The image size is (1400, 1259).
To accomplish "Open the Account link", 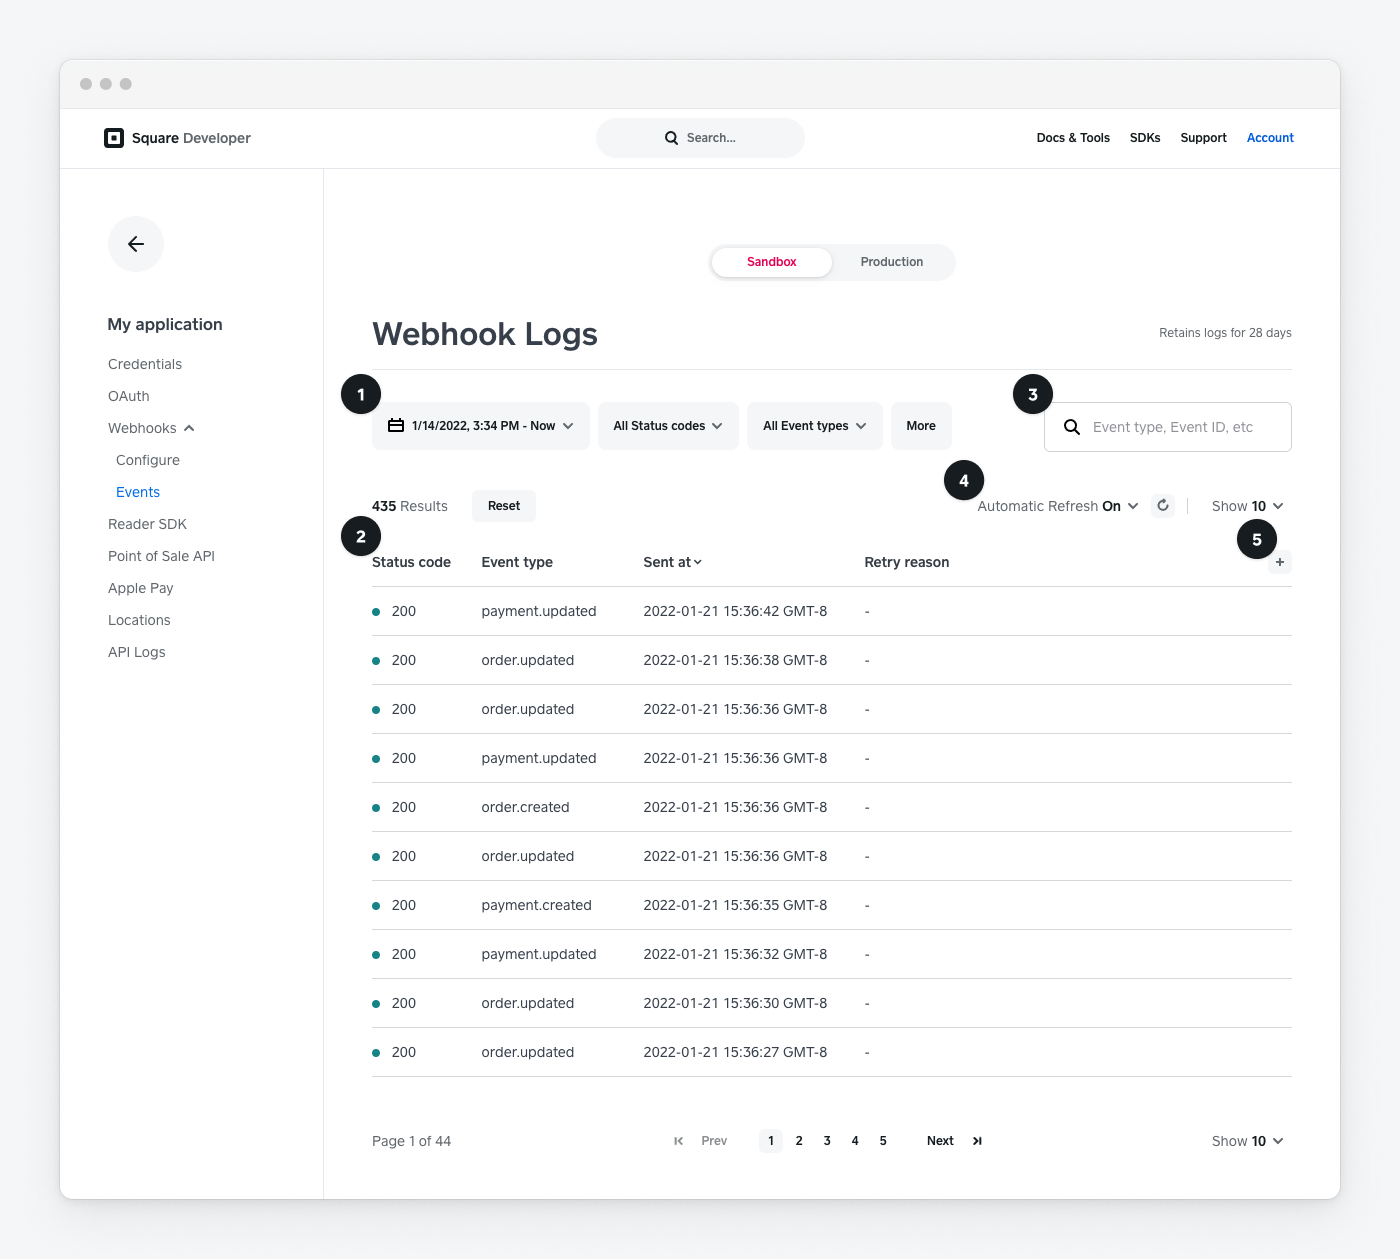I will [1270, 138].
